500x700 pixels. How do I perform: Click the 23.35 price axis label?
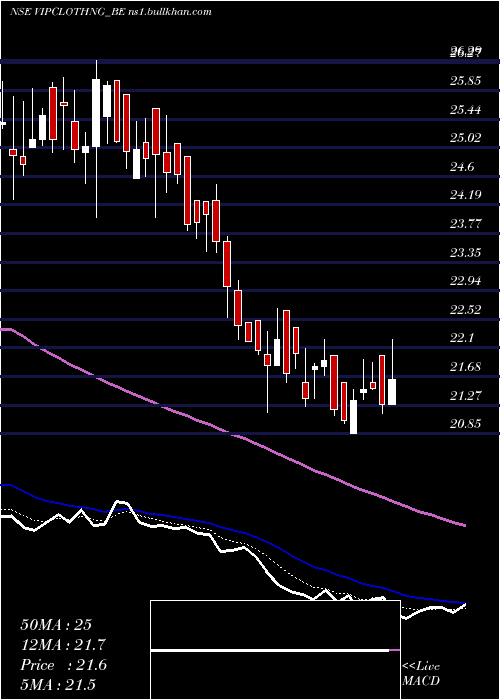[x=465, y=252]
